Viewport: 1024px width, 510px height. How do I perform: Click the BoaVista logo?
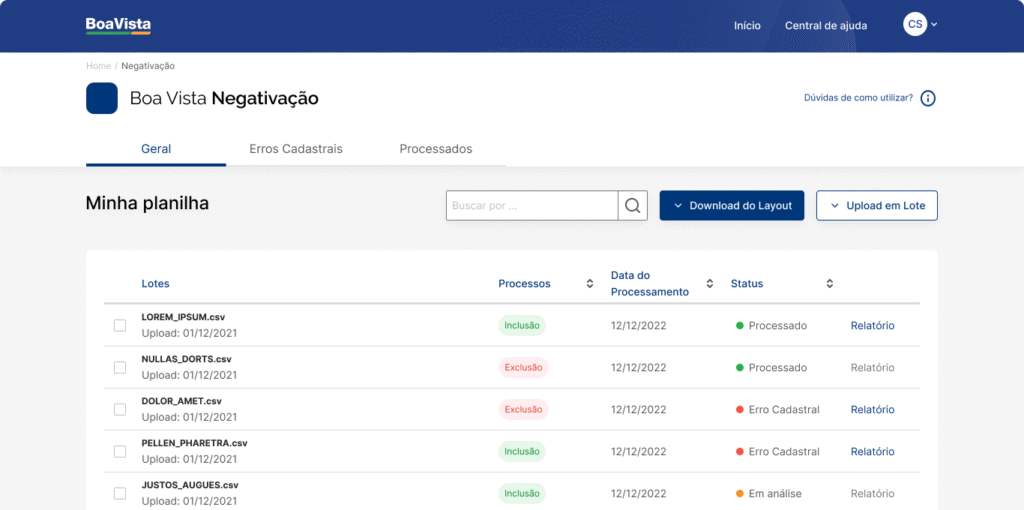click(118, 26)
